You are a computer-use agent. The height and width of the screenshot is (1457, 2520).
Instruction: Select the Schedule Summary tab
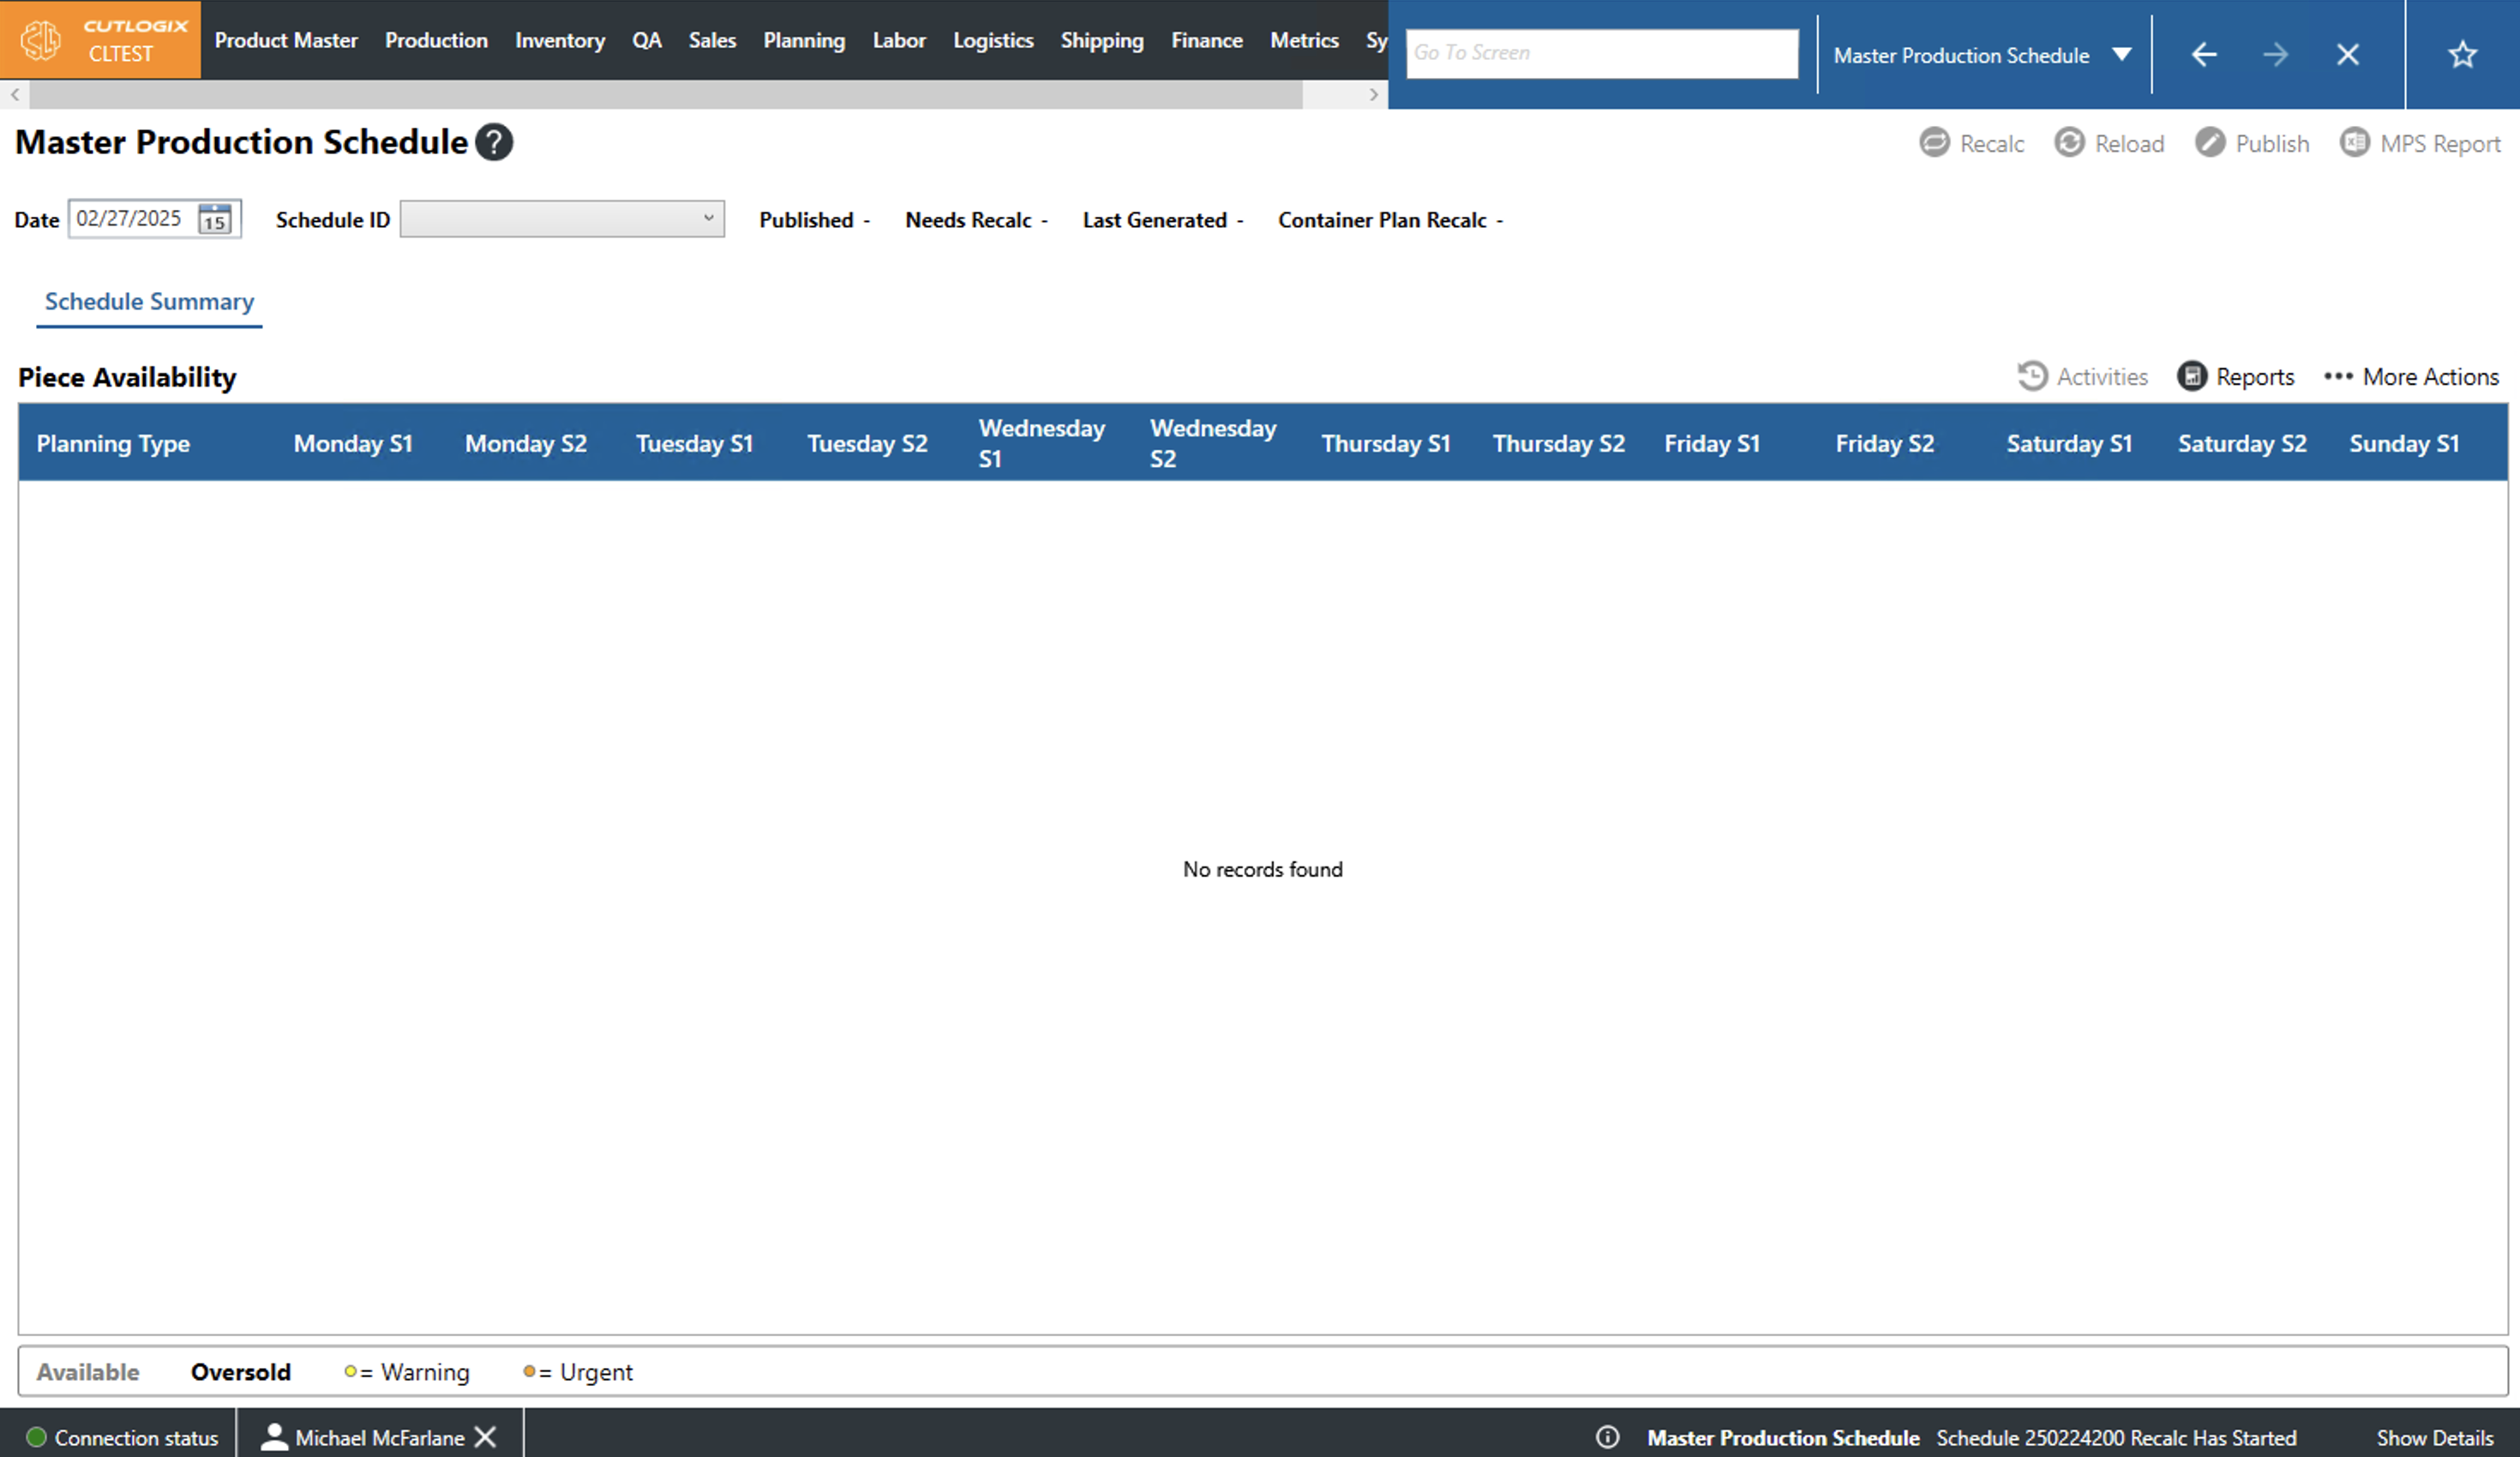coord(149,301)
